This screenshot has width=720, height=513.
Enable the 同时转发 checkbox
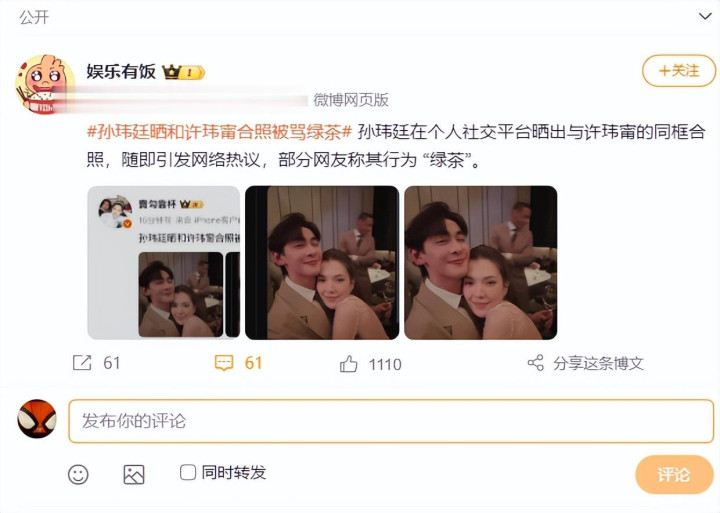point(188,472)
